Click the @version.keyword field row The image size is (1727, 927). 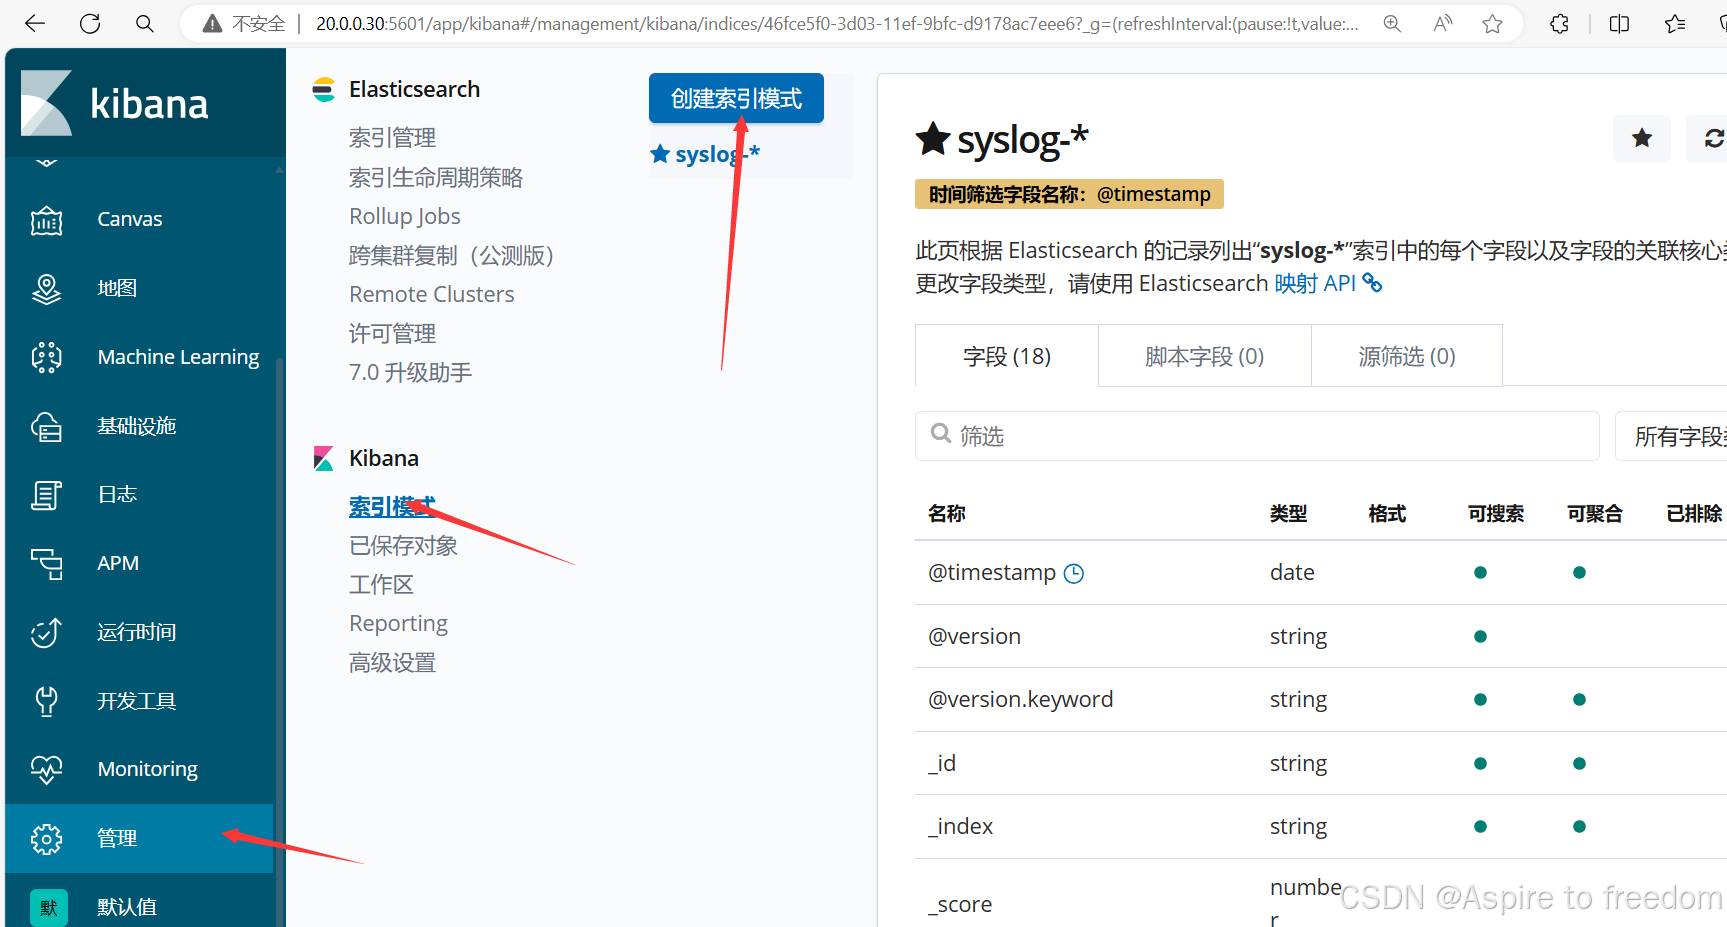point(1321,700)
